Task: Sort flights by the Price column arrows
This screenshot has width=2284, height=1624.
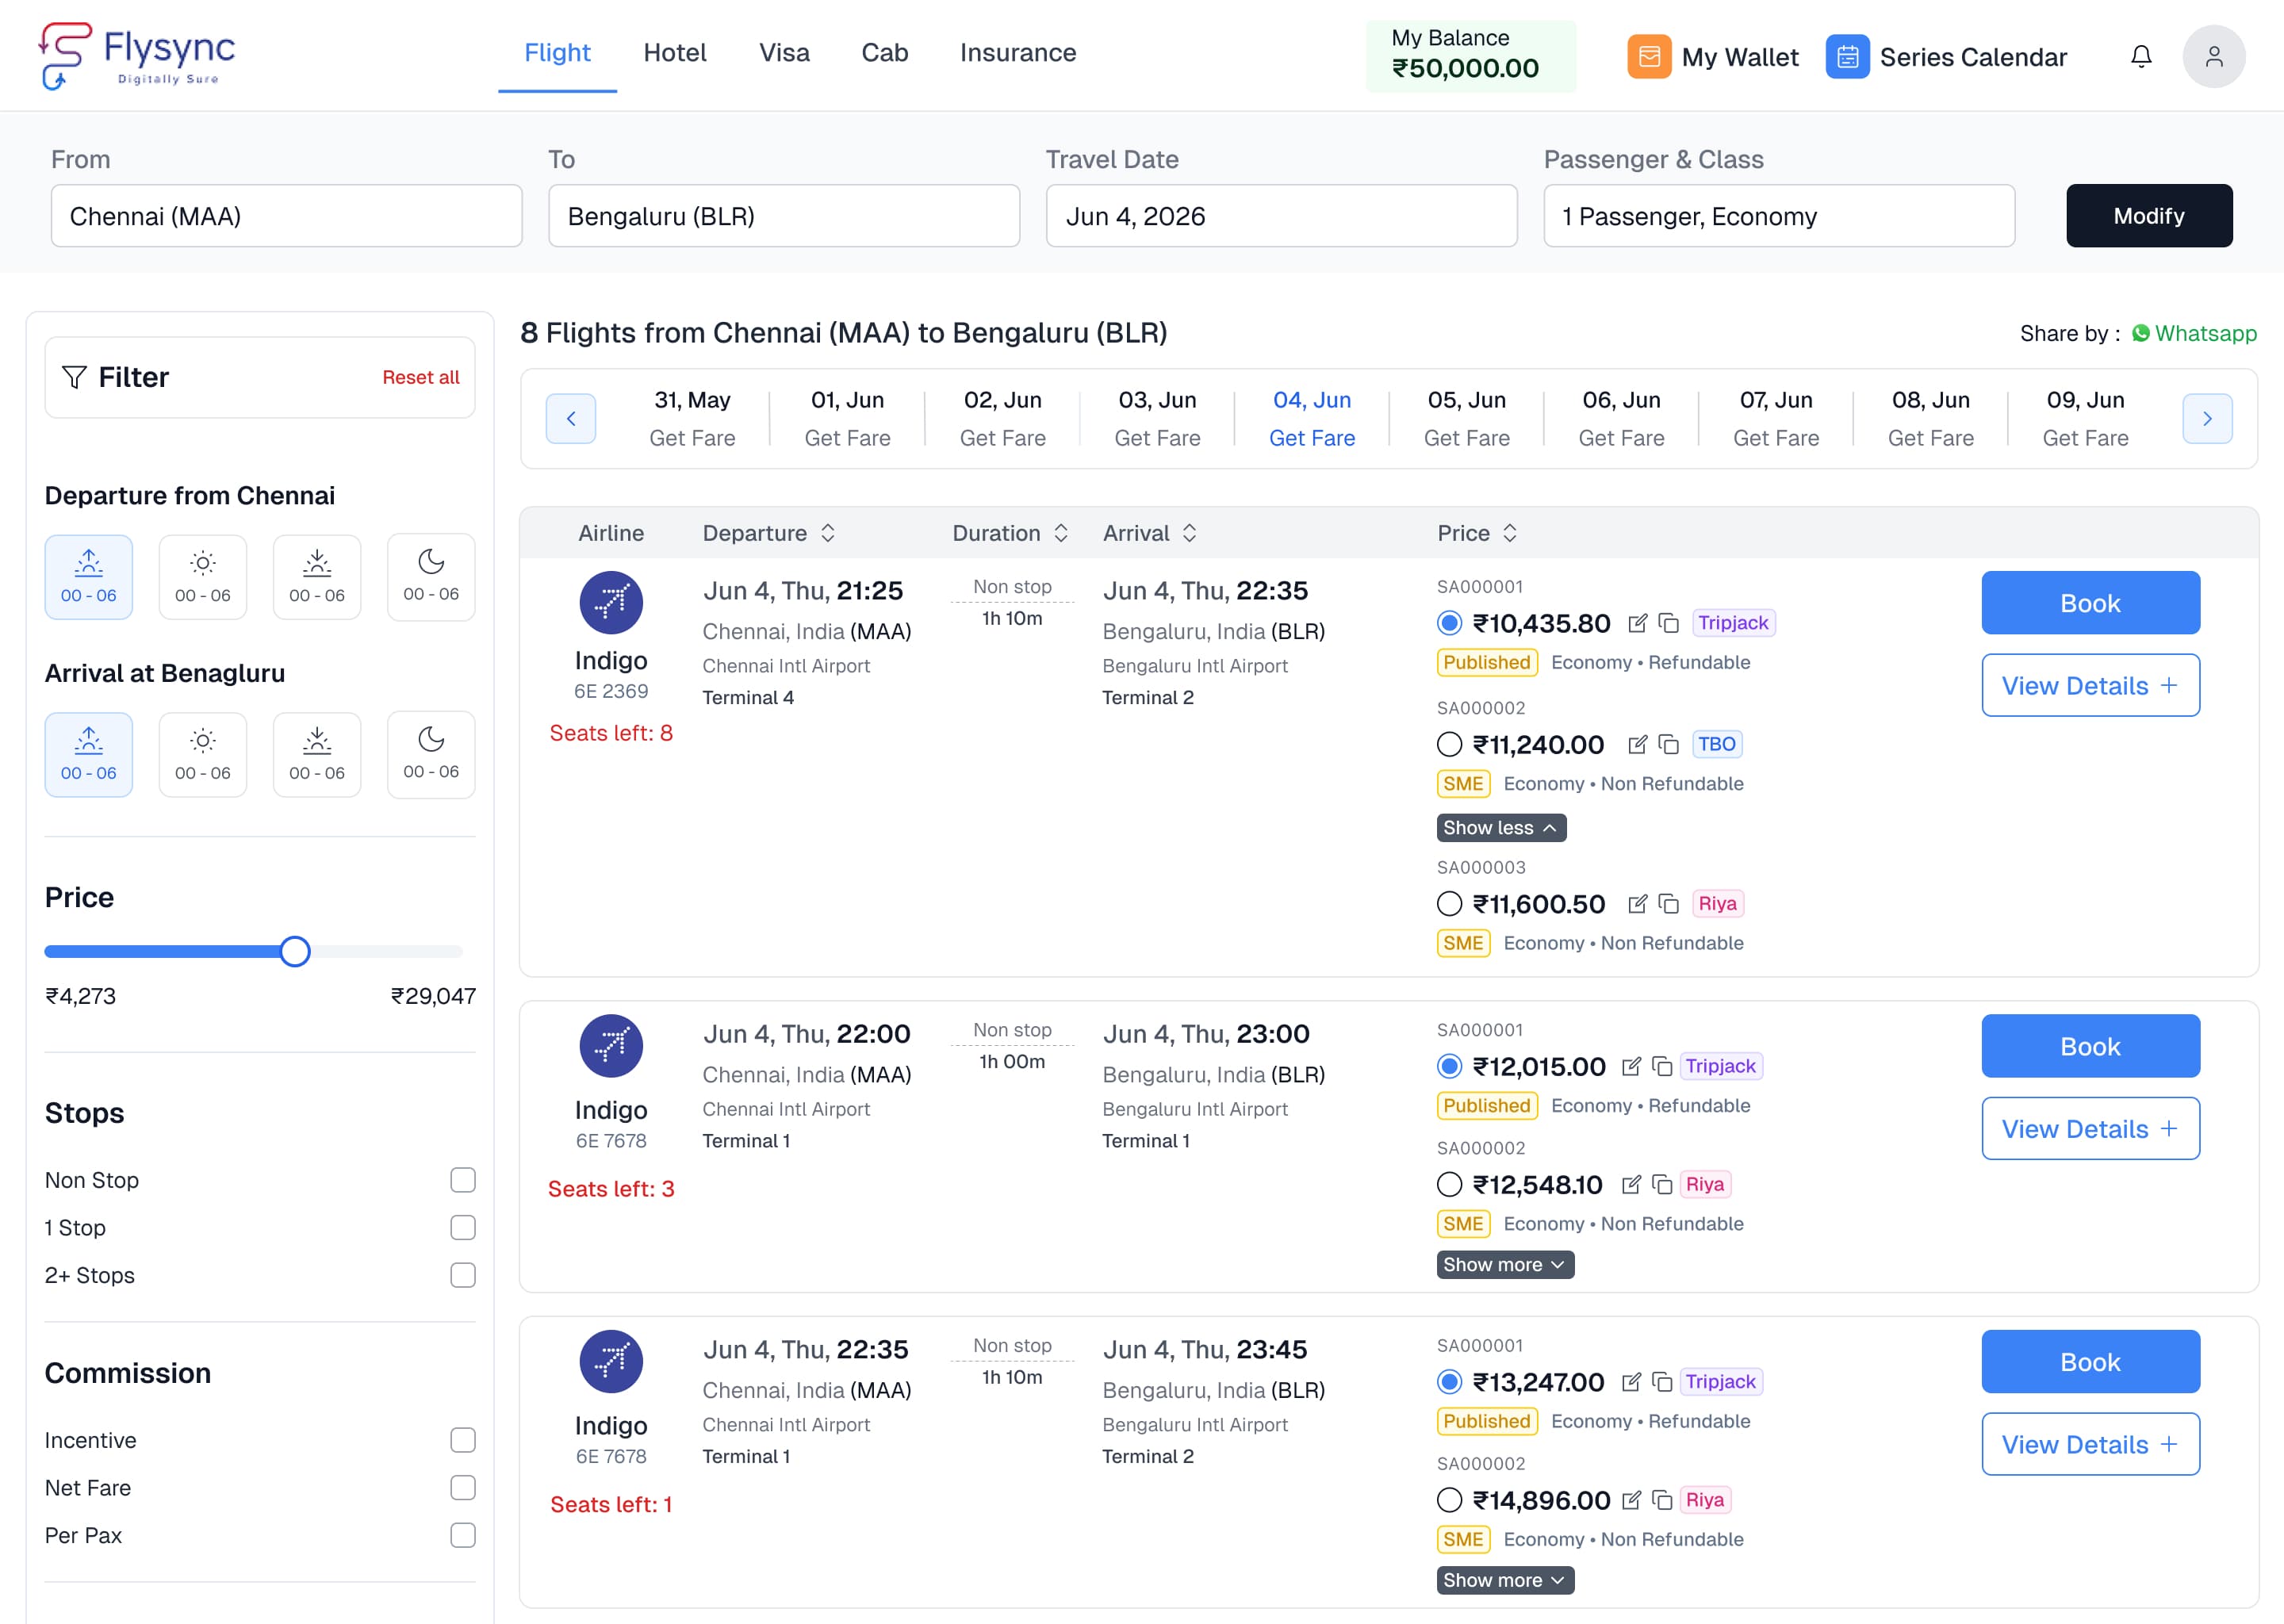Action: pyautogui.click(x=1510, y=533)
